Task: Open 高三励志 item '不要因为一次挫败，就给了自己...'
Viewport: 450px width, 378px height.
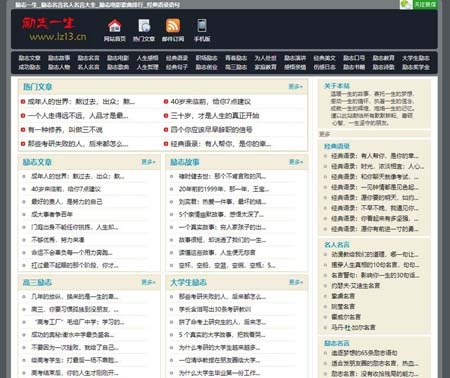Action: pyautogui.click(x=75, y=347)
